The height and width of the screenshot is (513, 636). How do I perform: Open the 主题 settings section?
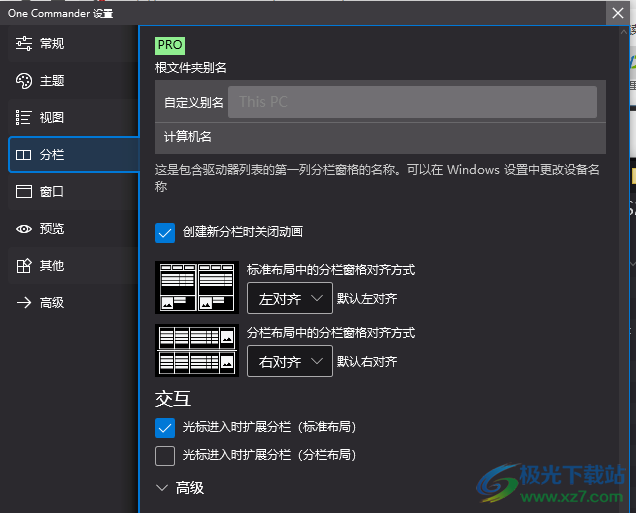click(x=73, y=81)
